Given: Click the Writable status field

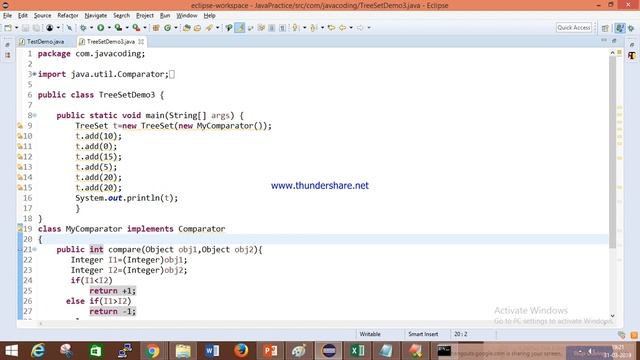Looking at the screenshot, I should (370, 334).
